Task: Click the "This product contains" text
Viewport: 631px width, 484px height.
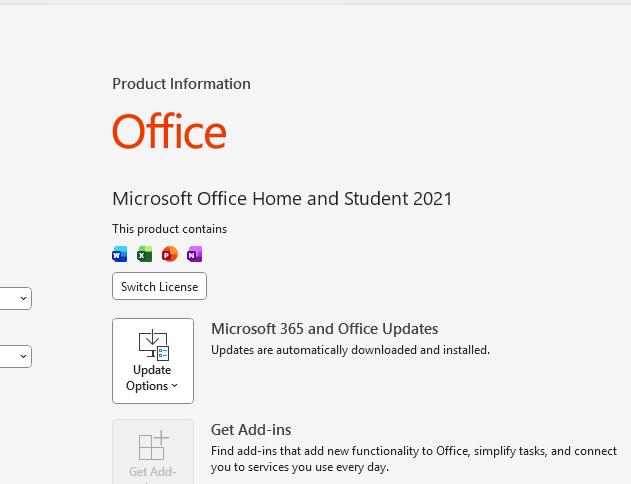Action: point(169,229)
